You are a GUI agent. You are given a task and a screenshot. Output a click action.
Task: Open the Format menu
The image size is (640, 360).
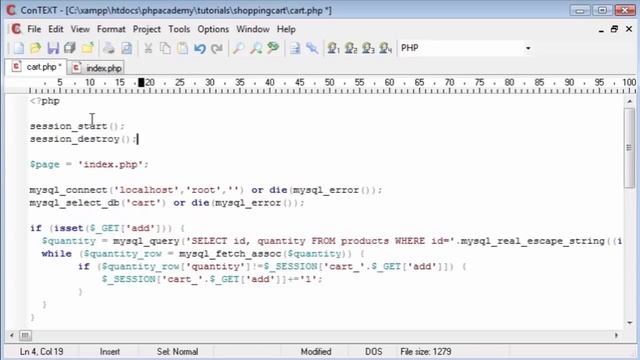point(111,29)
